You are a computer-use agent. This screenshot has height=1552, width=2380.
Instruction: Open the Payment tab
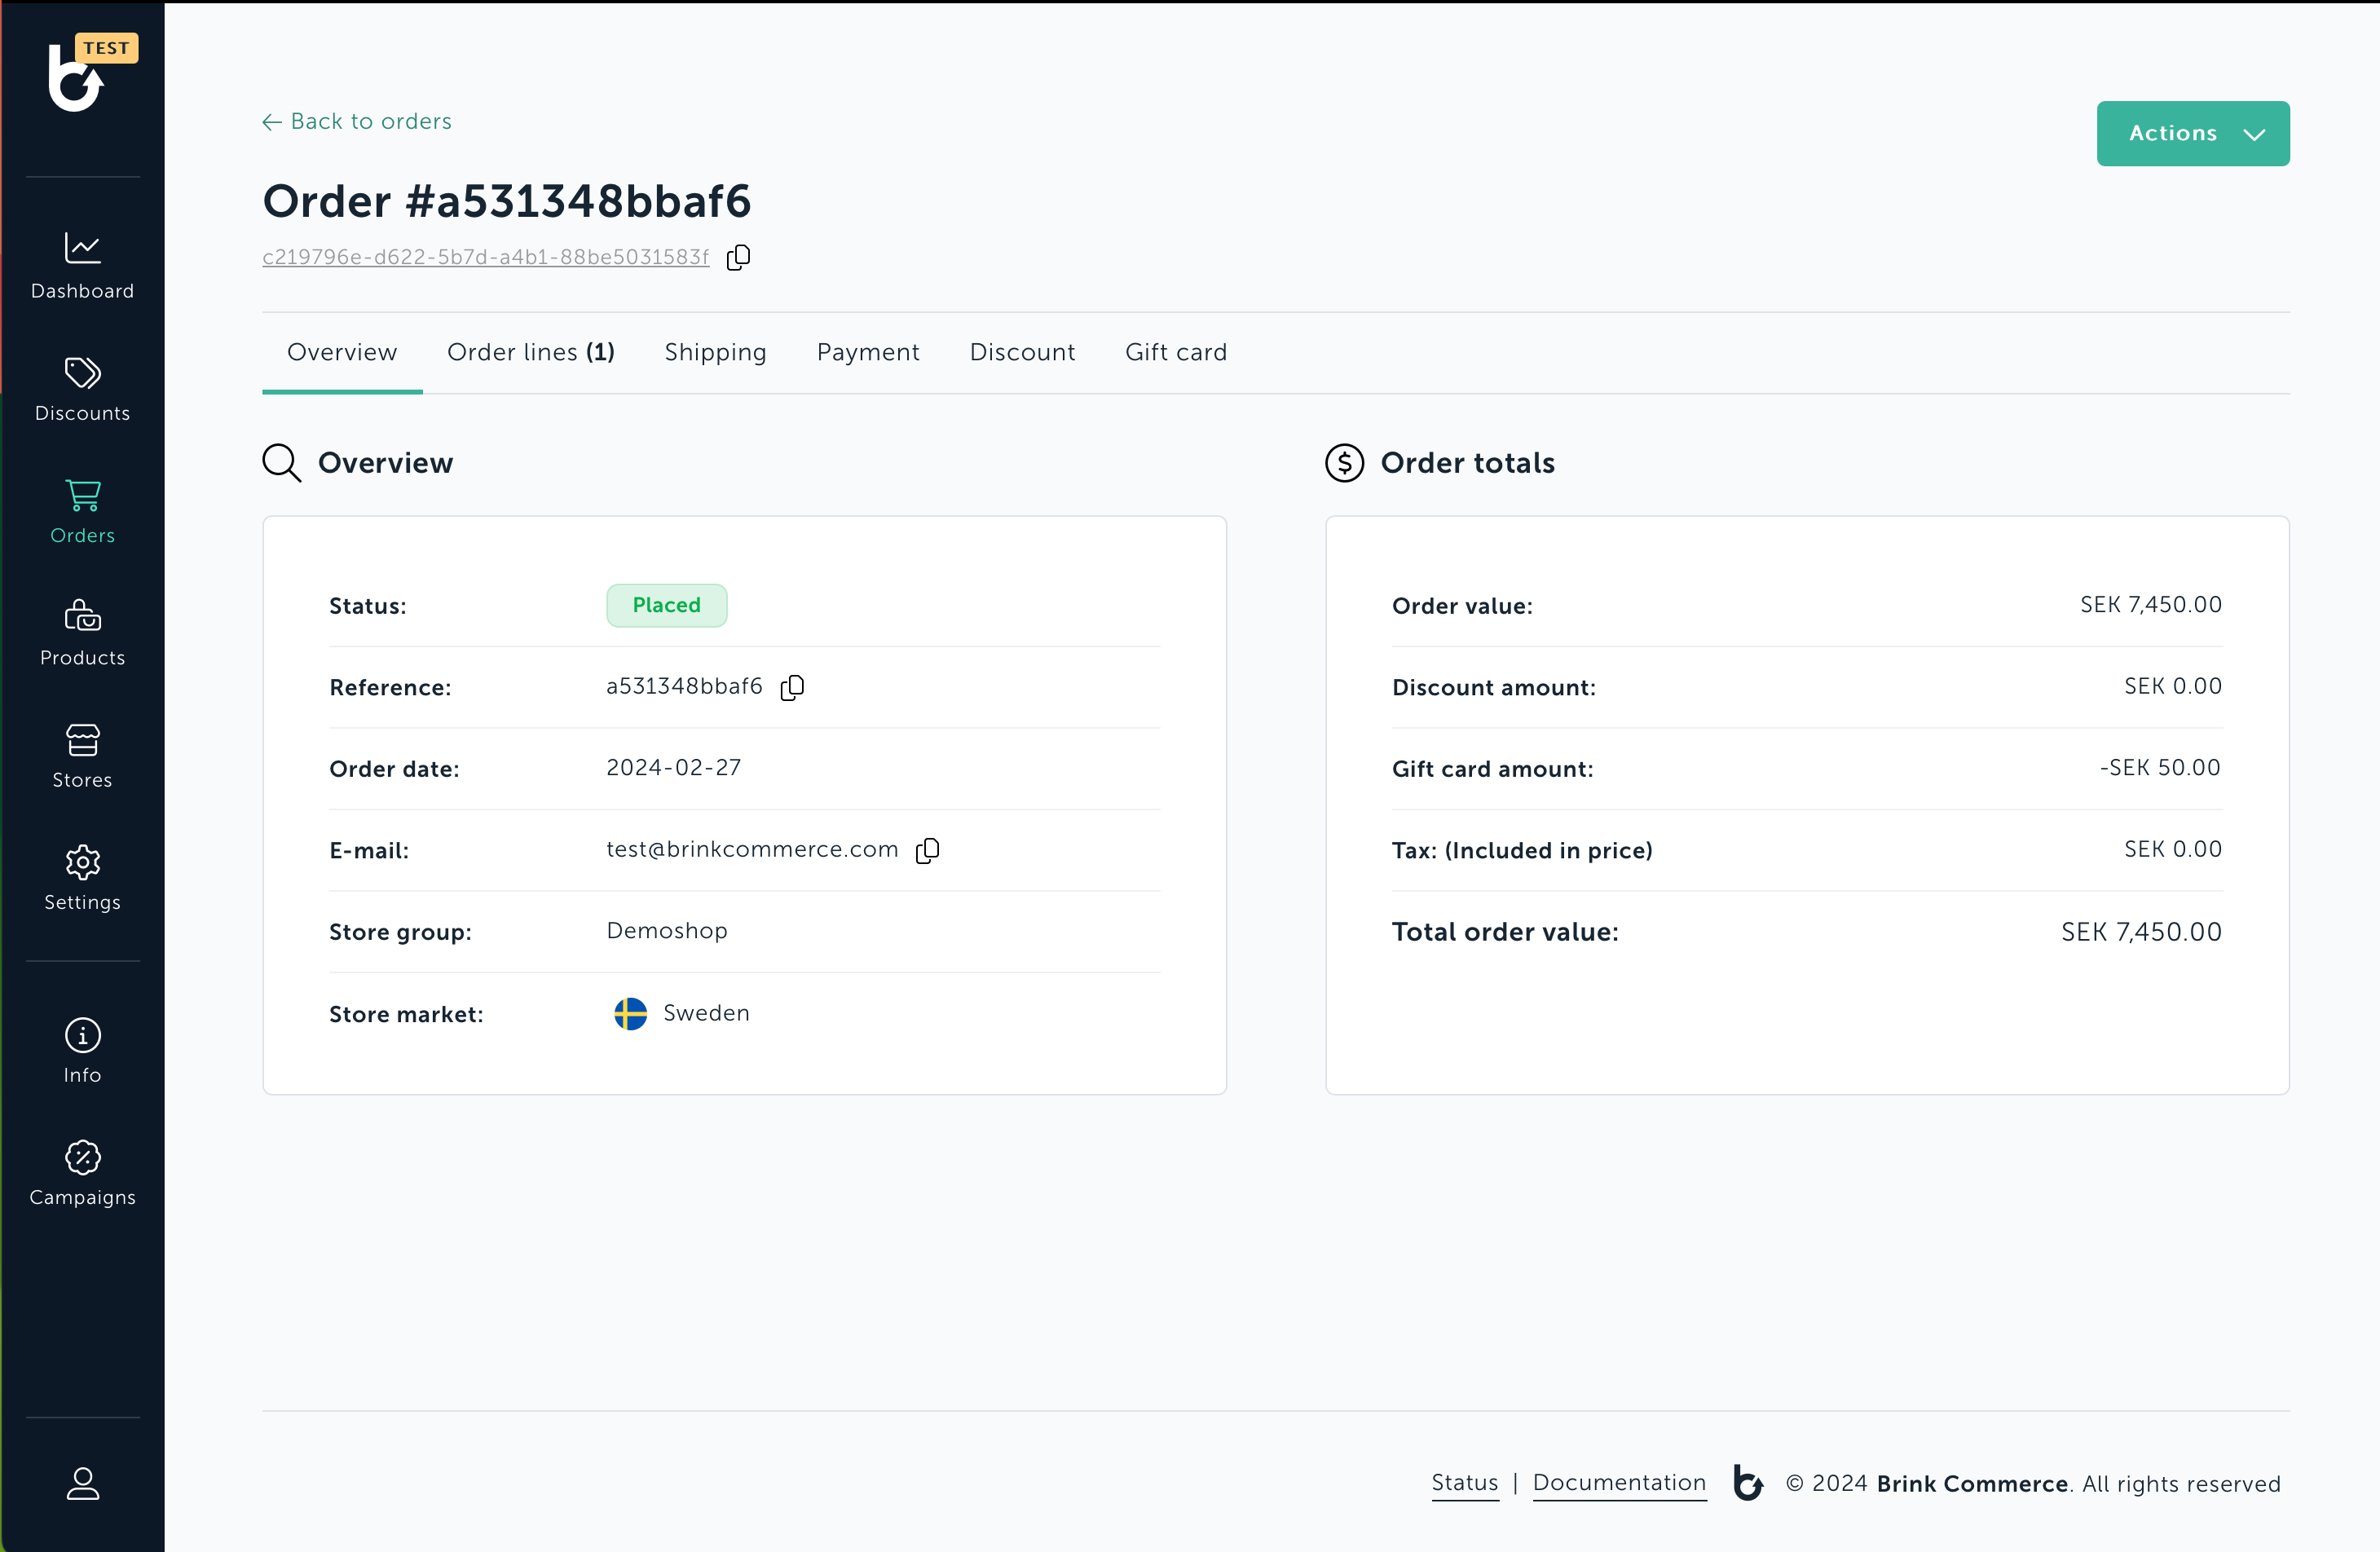point(868,352)
